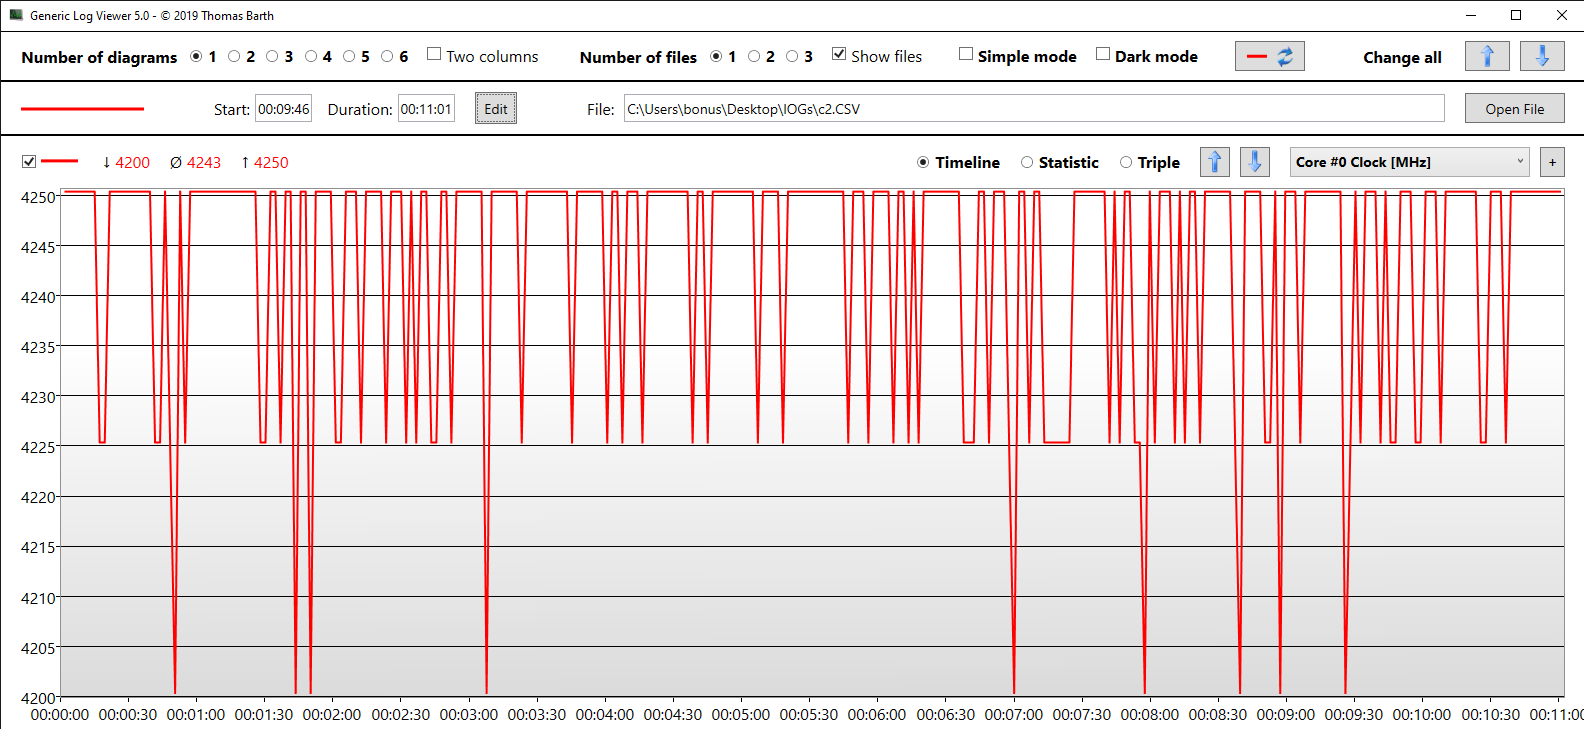Select the Triple view radio button
1584x729 pixels.
[x=1126, y=162]
